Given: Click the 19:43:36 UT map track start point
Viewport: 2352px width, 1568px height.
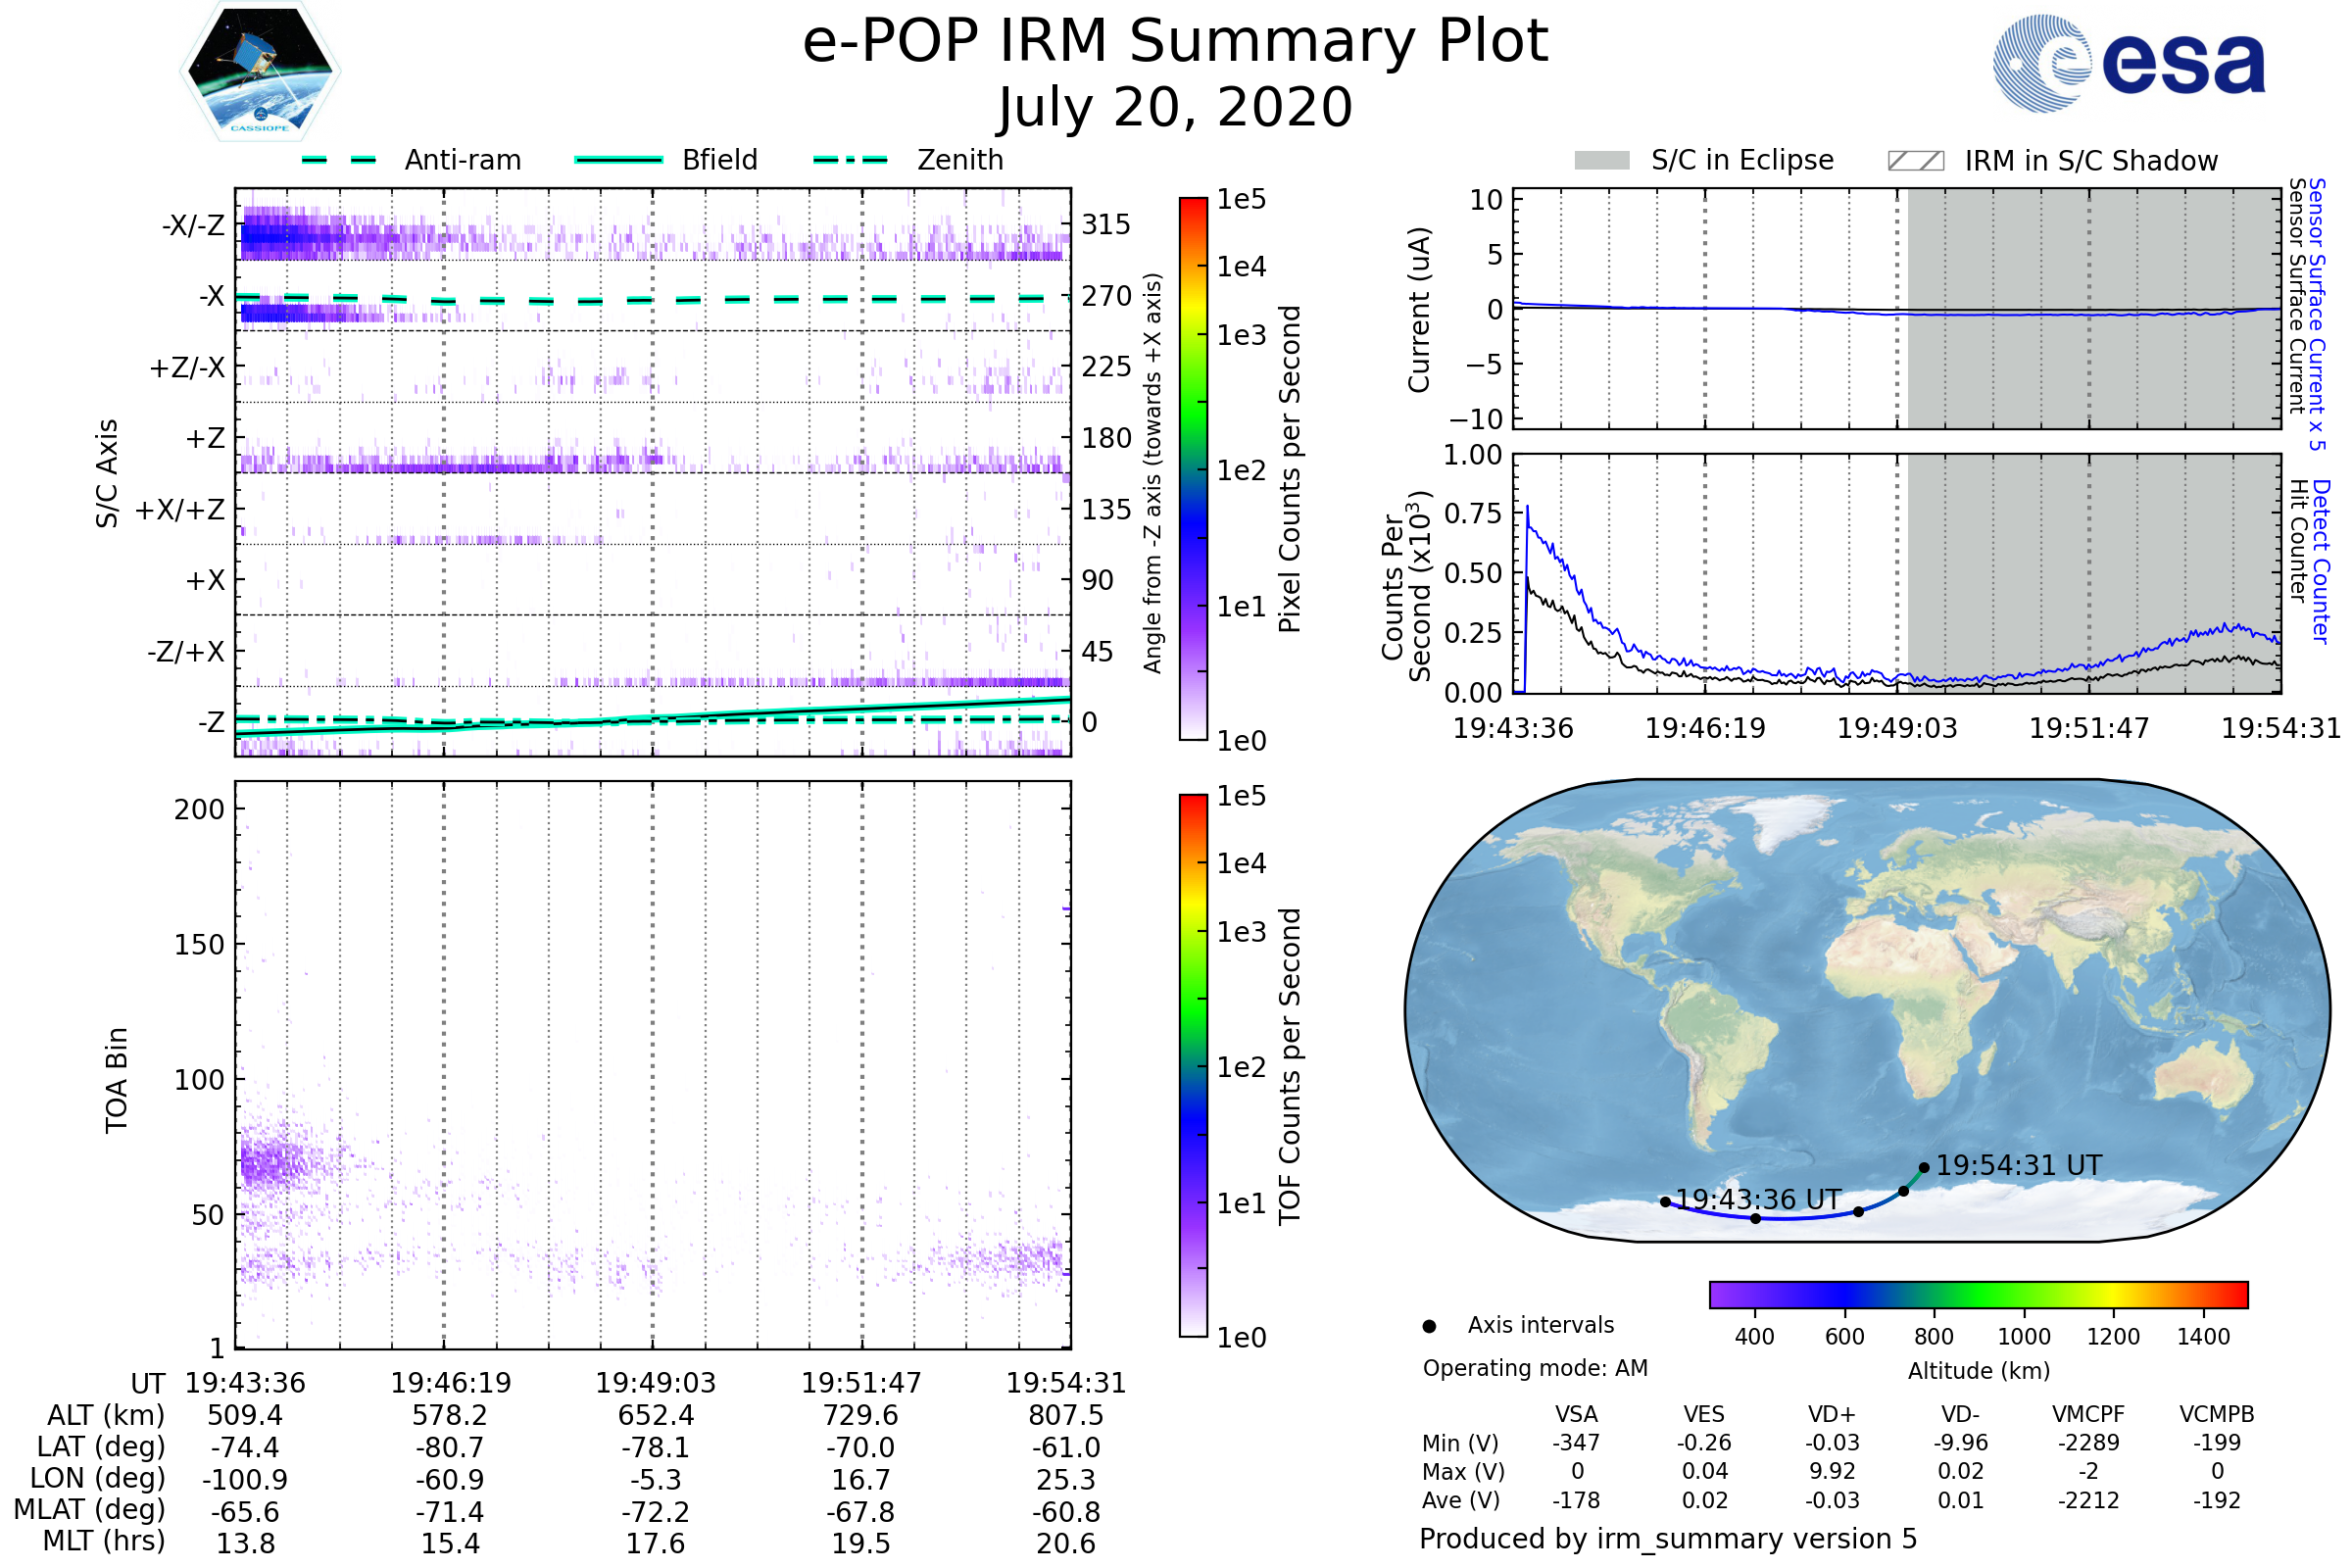Looking at the screenshot, I should tap(1665, 1202).
